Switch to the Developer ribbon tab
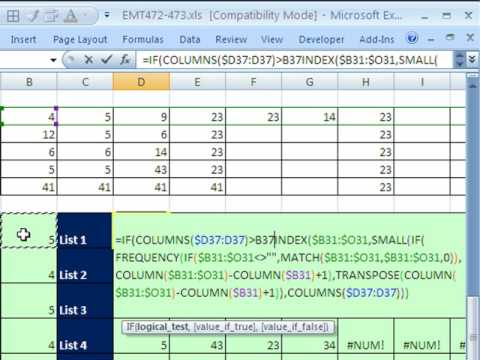 (x=321, y=40)
